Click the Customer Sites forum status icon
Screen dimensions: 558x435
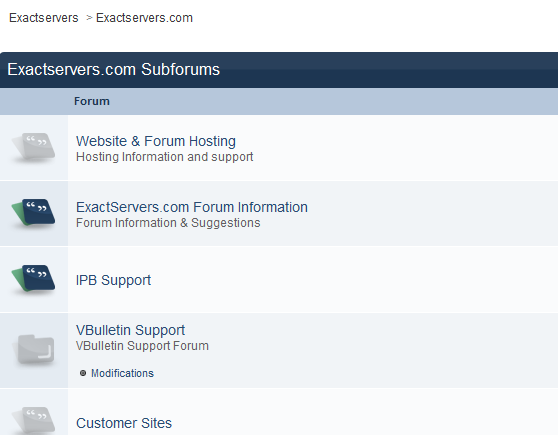[x=33, y=421]
